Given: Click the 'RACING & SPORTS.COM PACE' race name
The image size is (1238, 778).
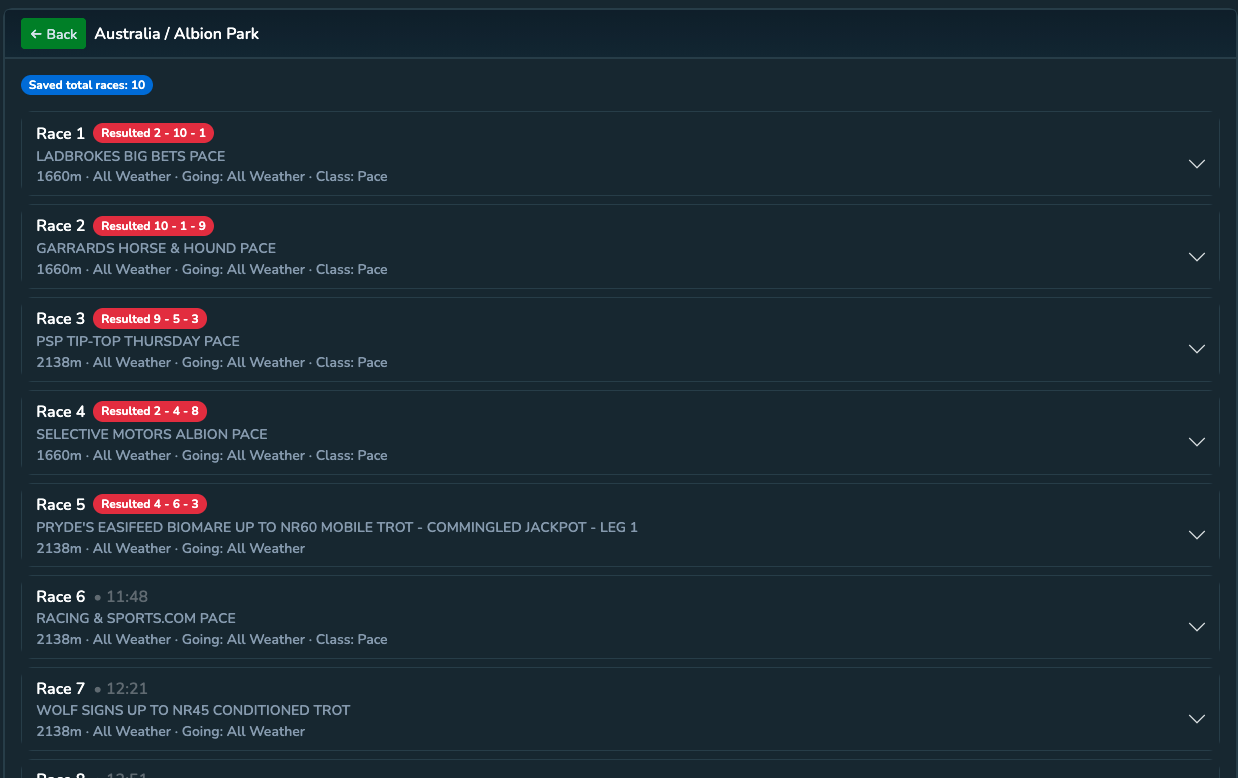Looking at the screenshot, I should 136,618.
